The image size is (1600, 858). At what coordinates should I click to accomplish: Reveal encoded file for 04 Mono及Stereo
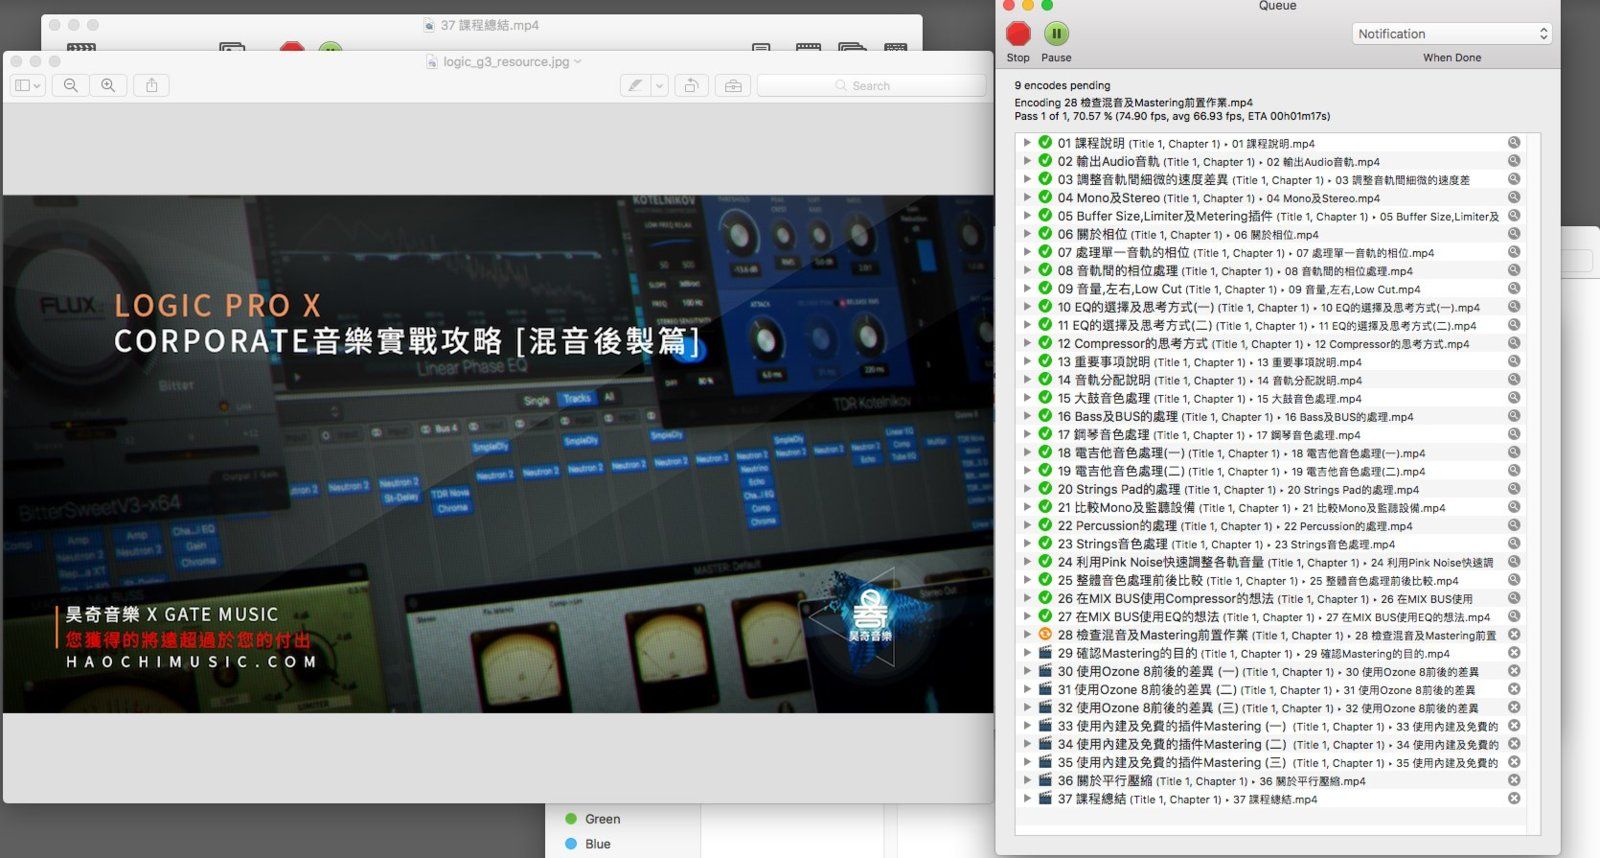(x=1514, y=198)
